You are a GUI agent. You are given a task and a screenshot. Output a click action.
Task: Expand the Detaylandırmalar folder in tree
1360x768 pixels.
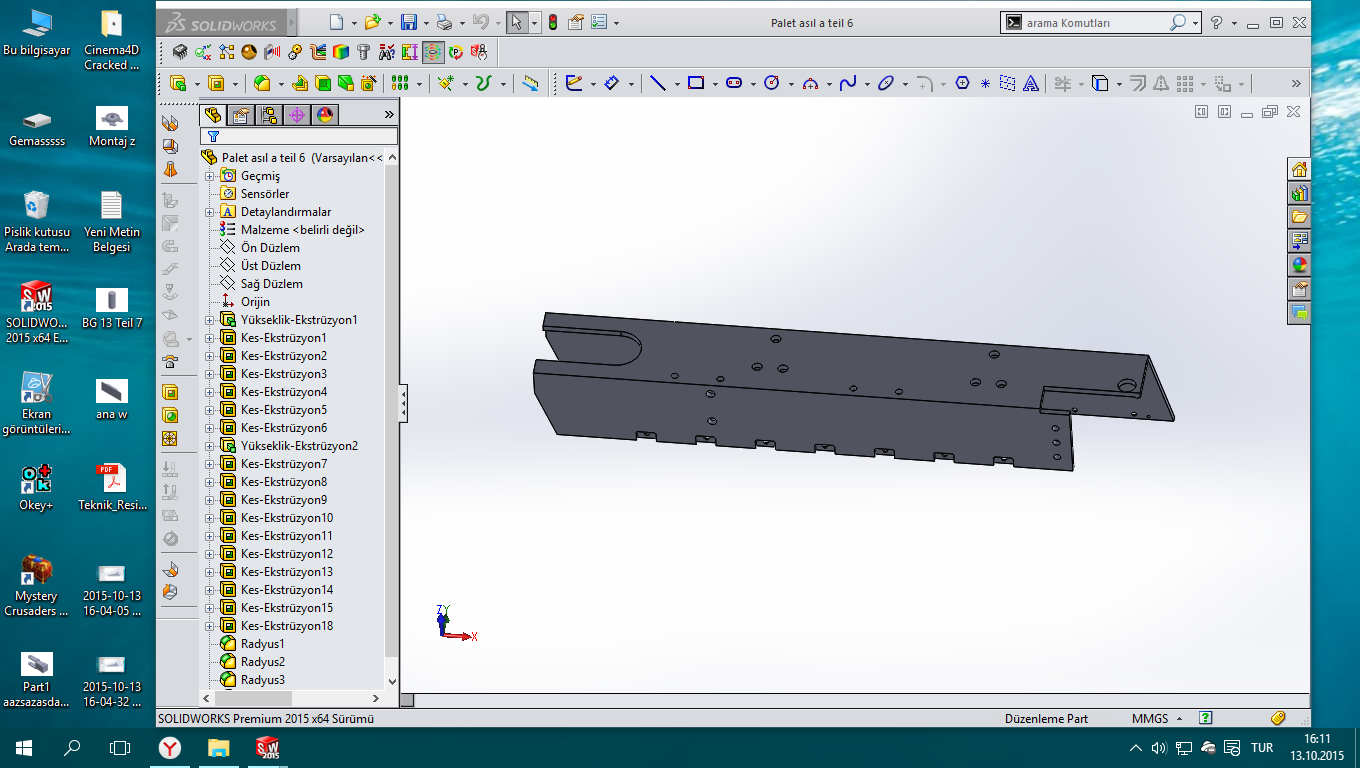click(x=210, y=212)
